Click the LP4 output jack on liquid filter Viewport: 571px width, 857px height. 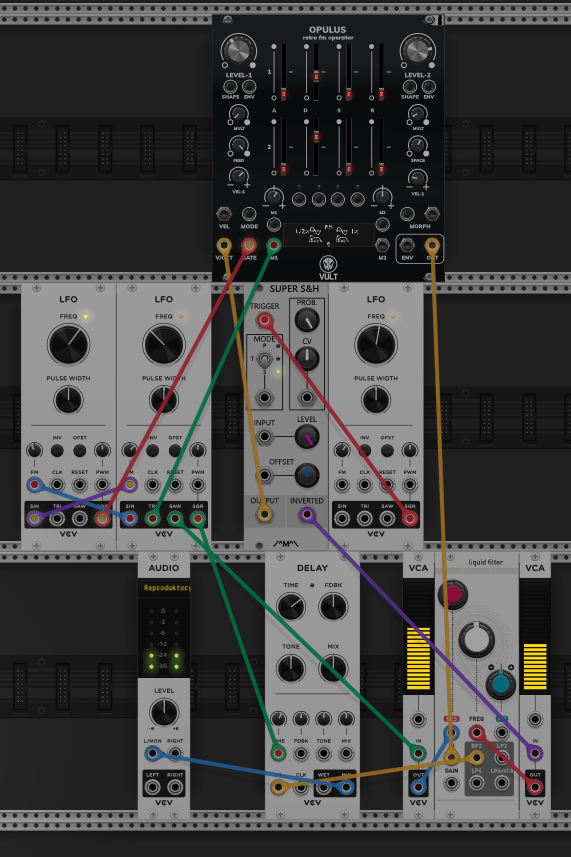[x=476, y=783]
